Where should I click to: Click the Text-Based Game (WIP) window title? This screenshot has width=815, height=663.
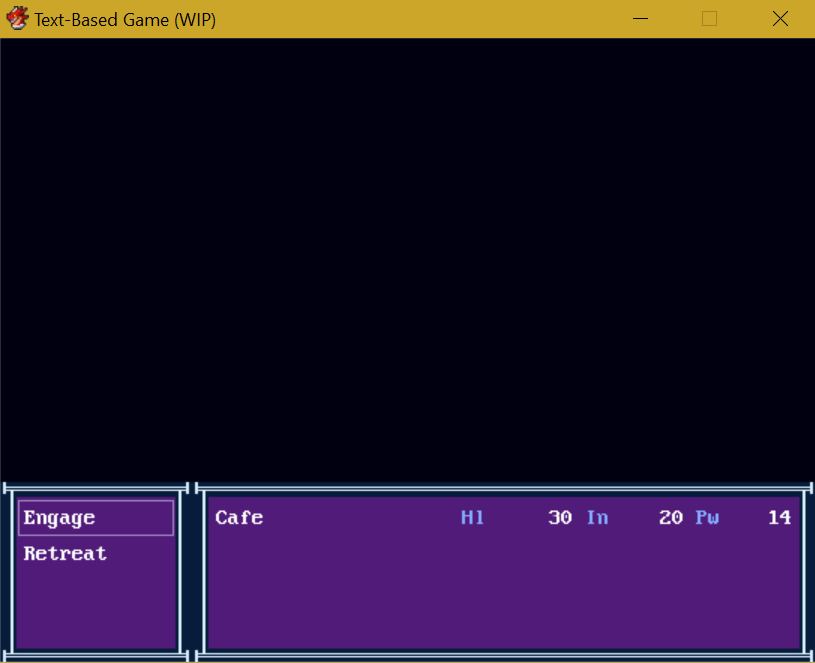pyautogui.click(x=125, y=20)
